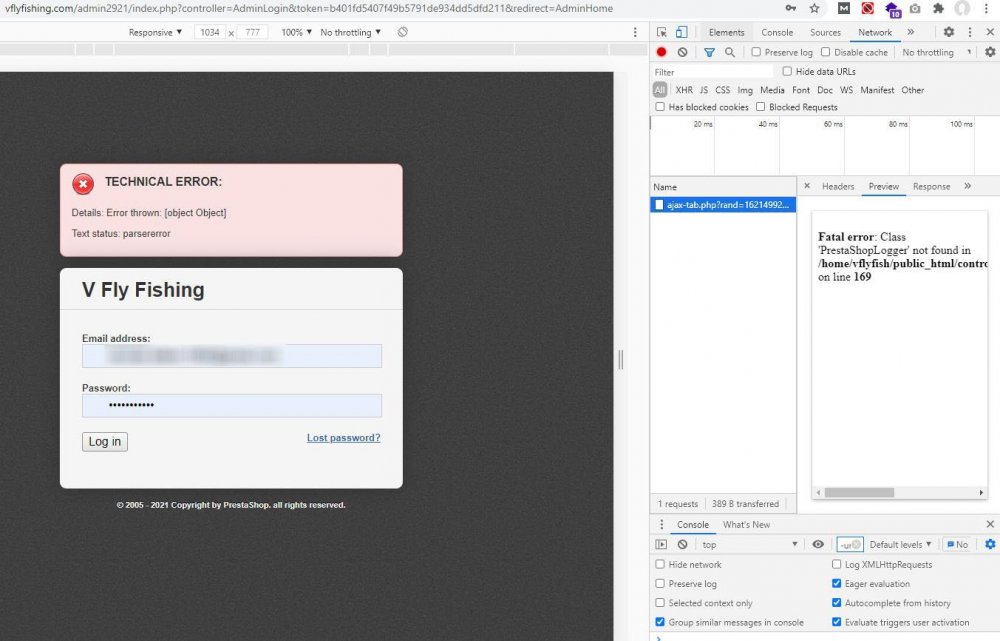The height and width of the screenshot is (641, 1000).
Task: Filter requests by Img type
Action: coord(745,90)
